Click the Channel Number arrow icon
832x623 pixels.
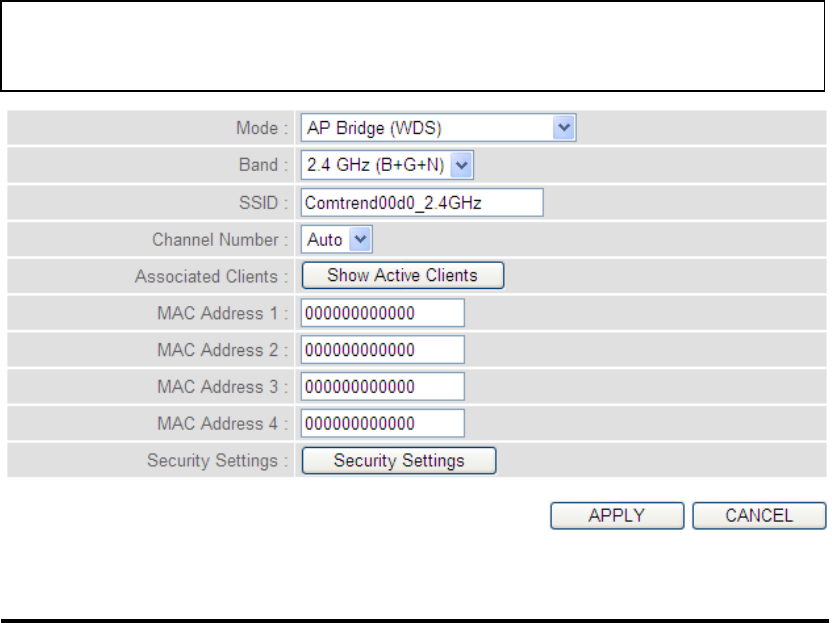click(x=360, y=239)
